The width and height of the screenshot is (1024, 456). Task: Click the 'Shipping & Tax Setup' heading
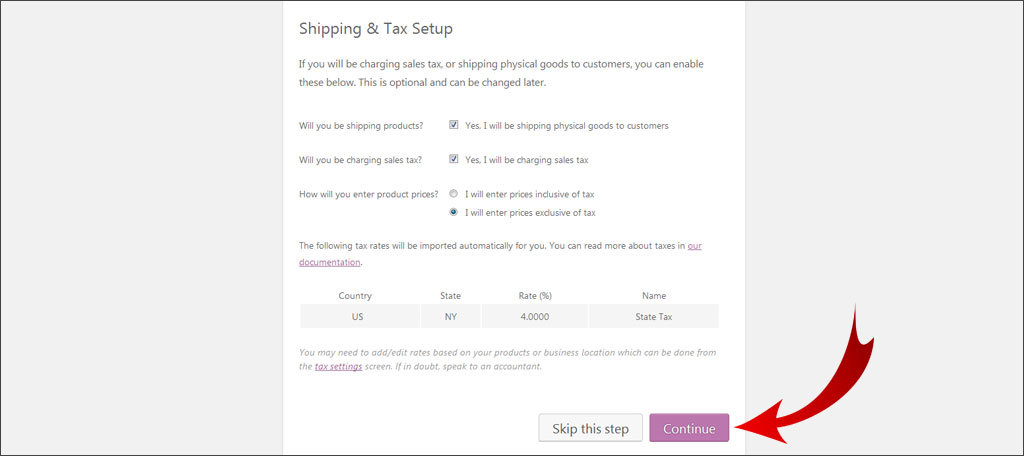click(x=376, y=29)
